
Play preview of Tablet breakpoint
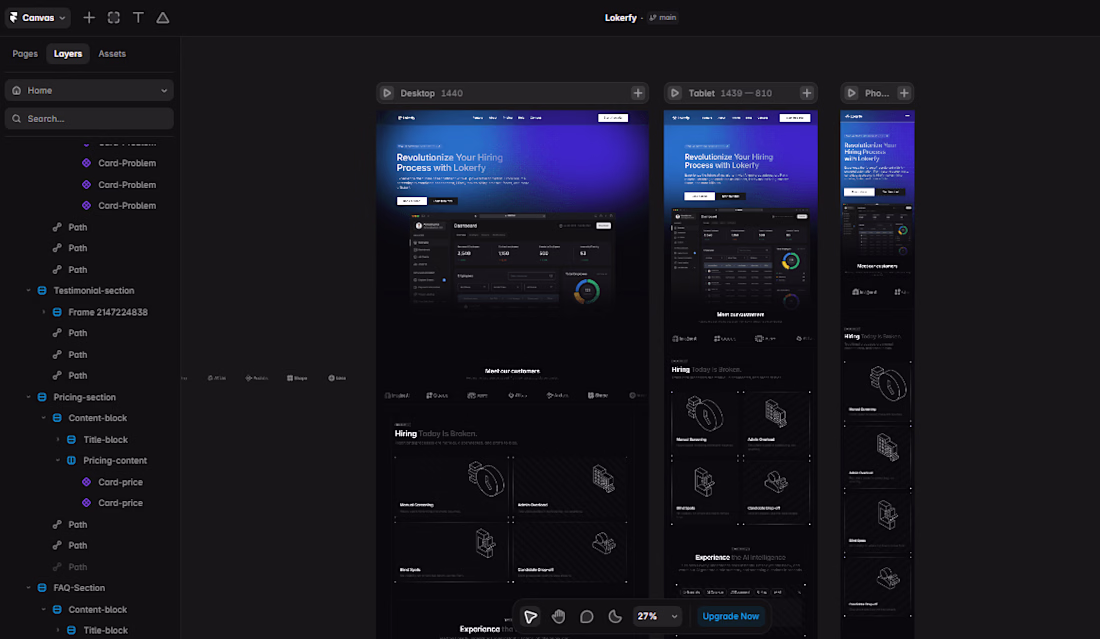tap(675, 93)
